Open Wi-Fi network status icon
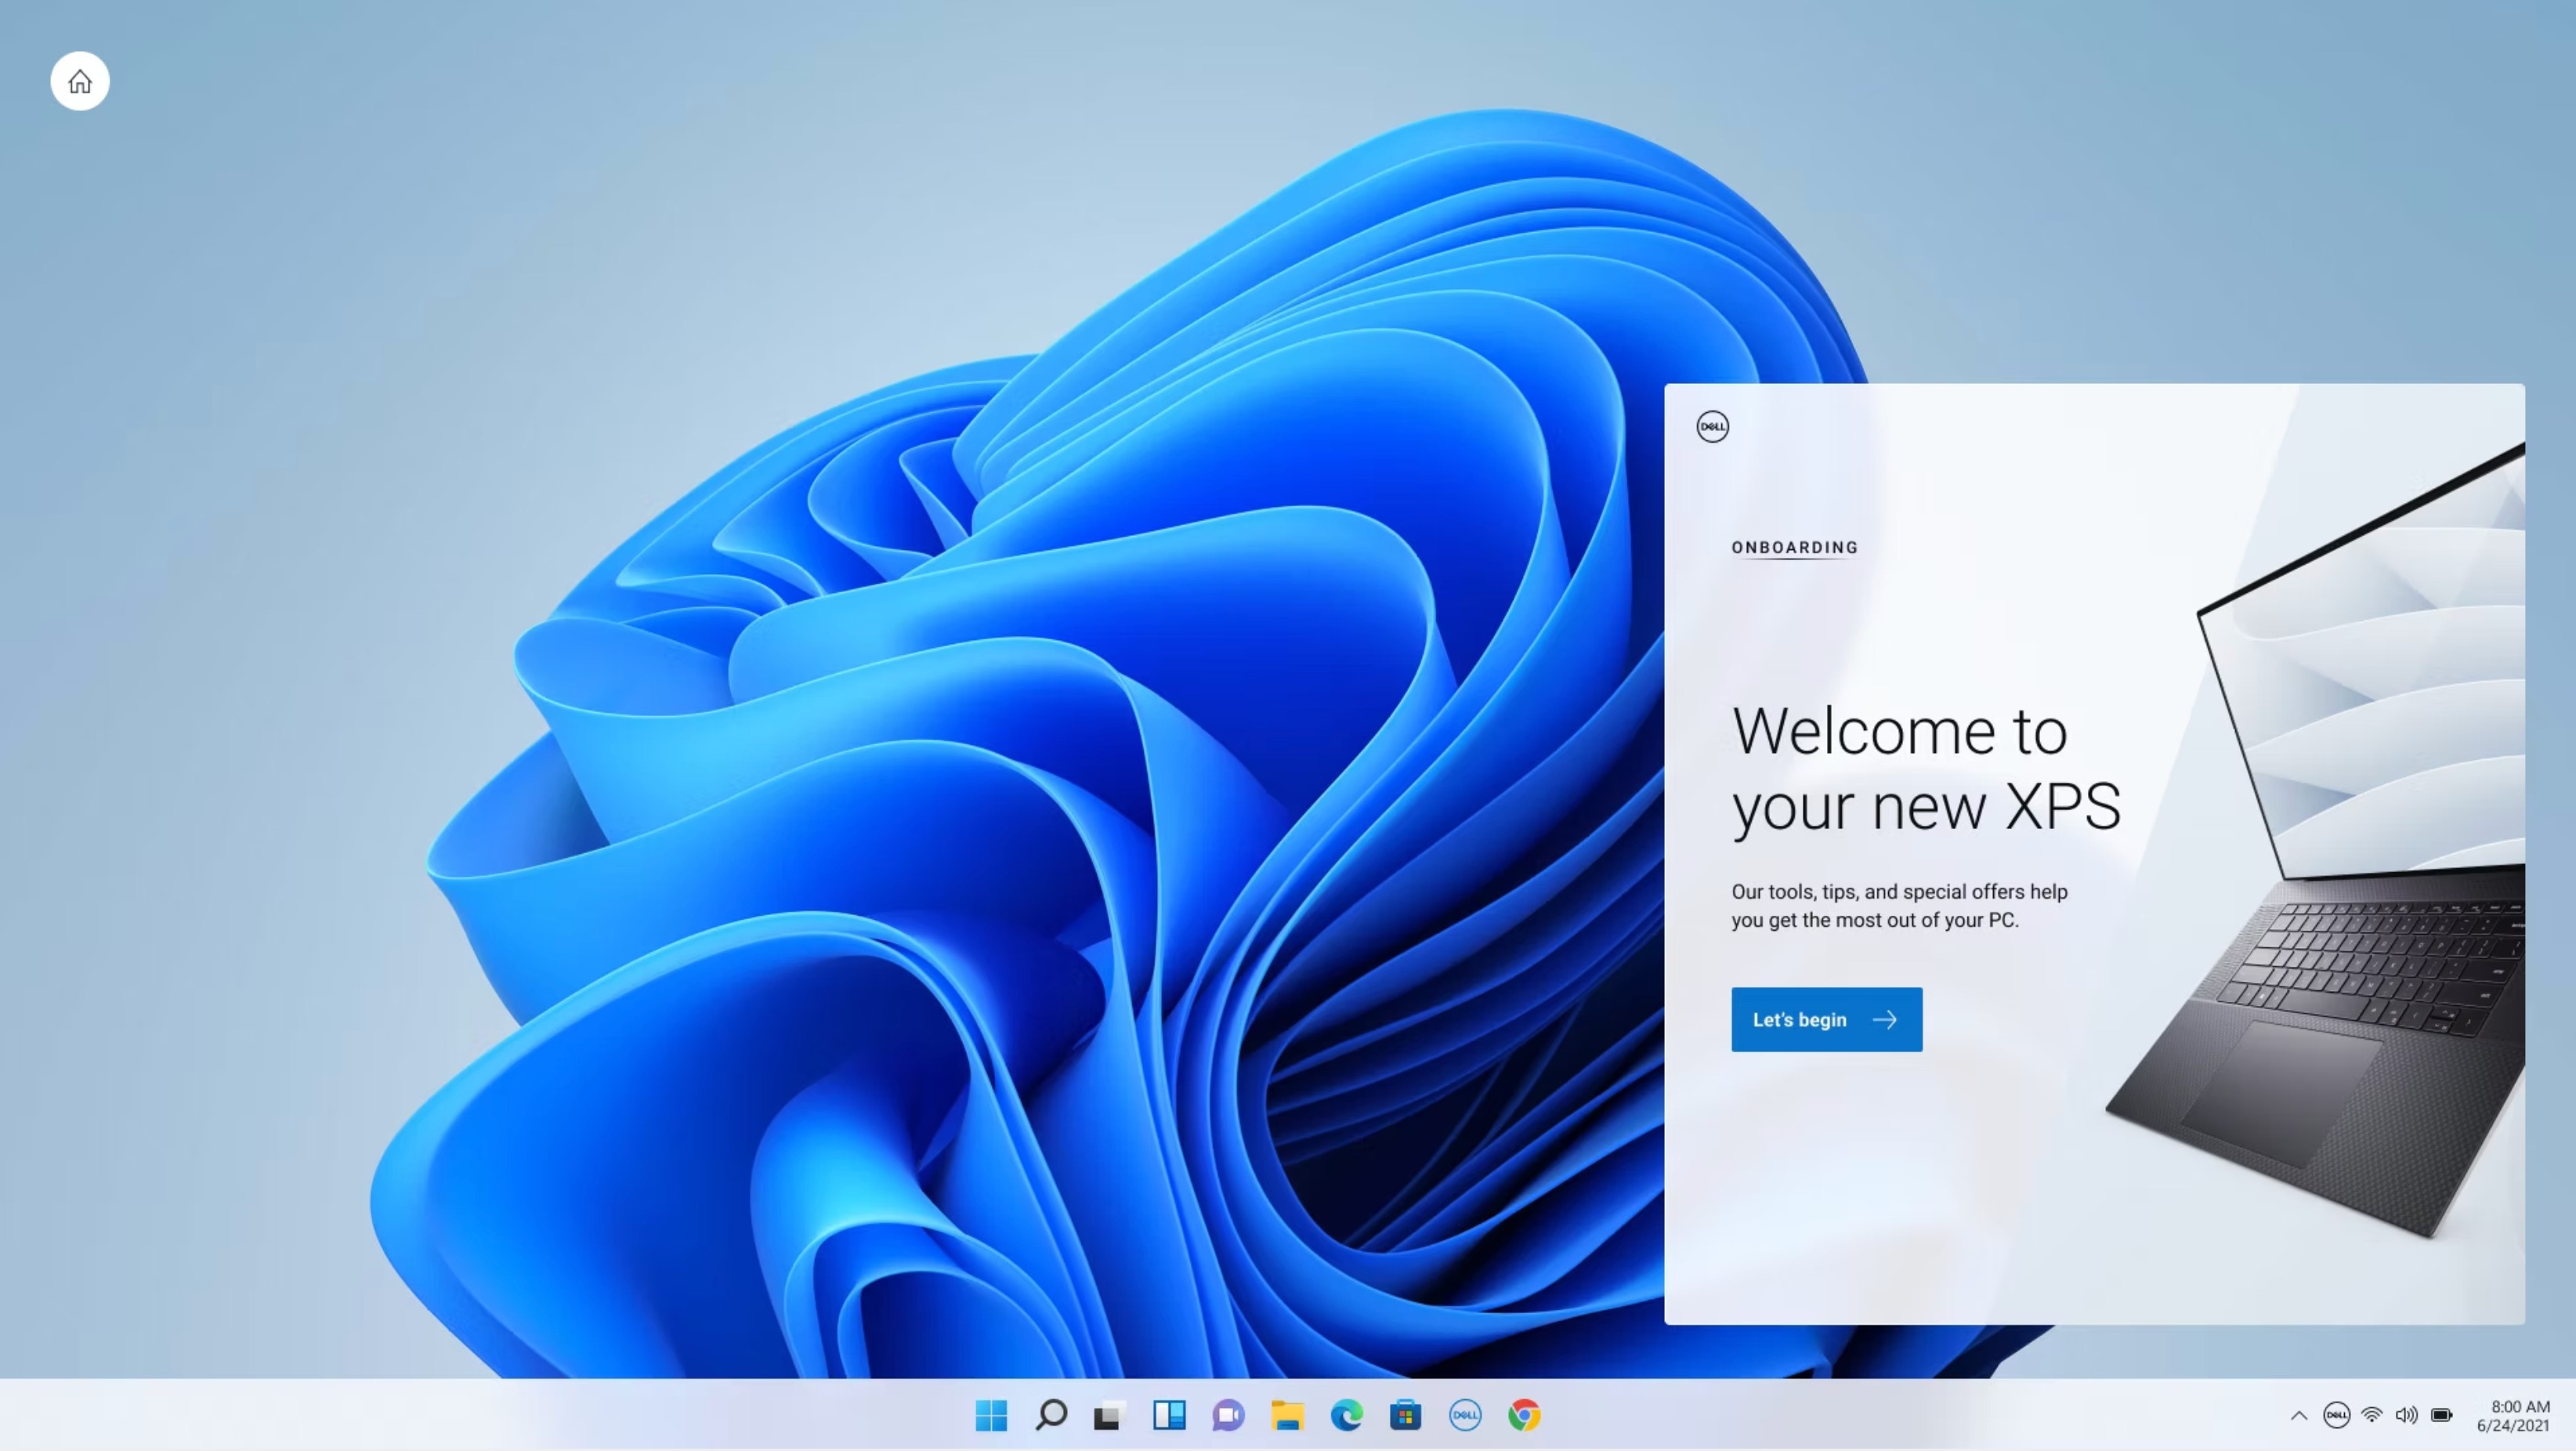Image resolution: width=2576 pixels, height=1451 pixels. [x=2371, y=1414]
